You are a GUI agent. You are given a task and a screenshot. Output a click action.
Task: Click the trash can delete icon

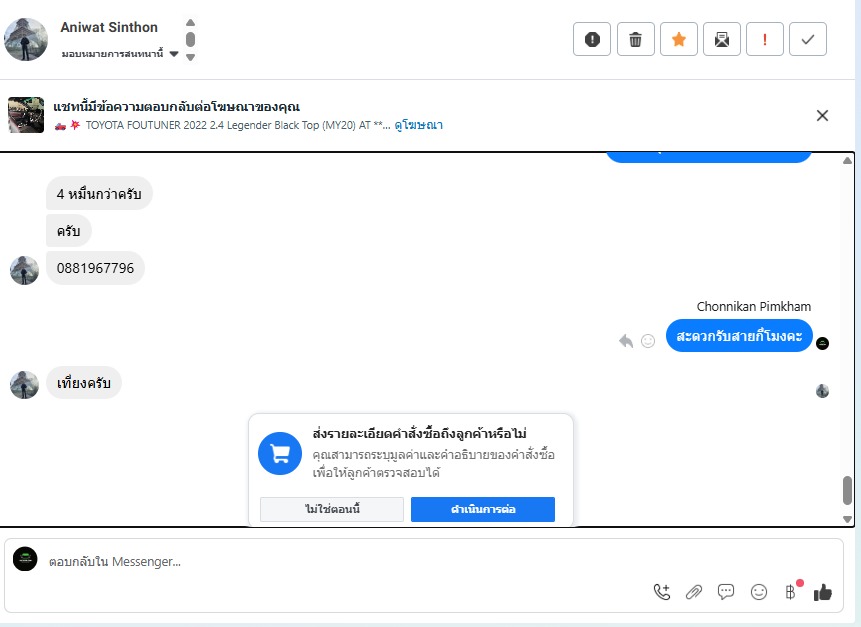[635, 39]
